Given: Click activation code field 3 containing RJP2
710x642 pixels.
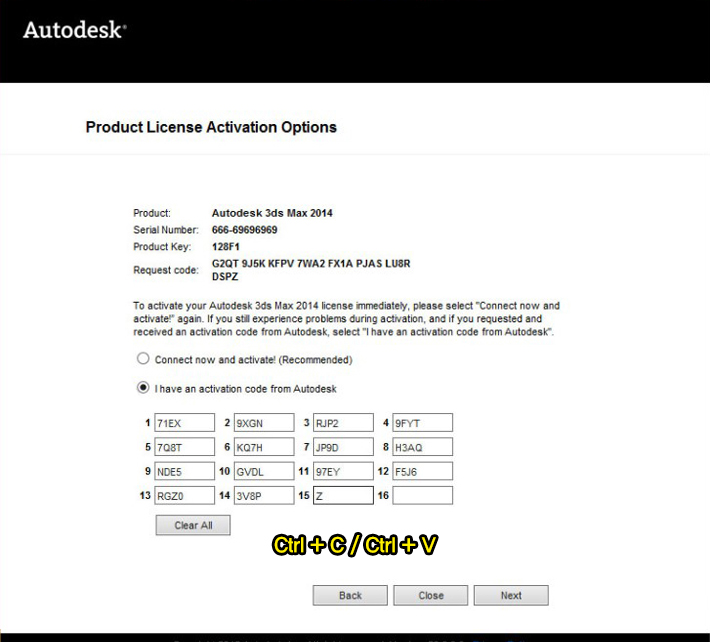Looking at the screenshot, I should [343, 423].
